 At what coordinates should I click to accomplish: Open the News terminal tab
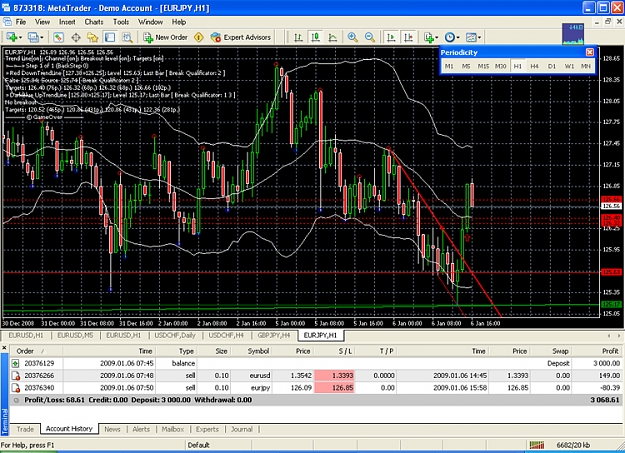(x=112, y=429)
